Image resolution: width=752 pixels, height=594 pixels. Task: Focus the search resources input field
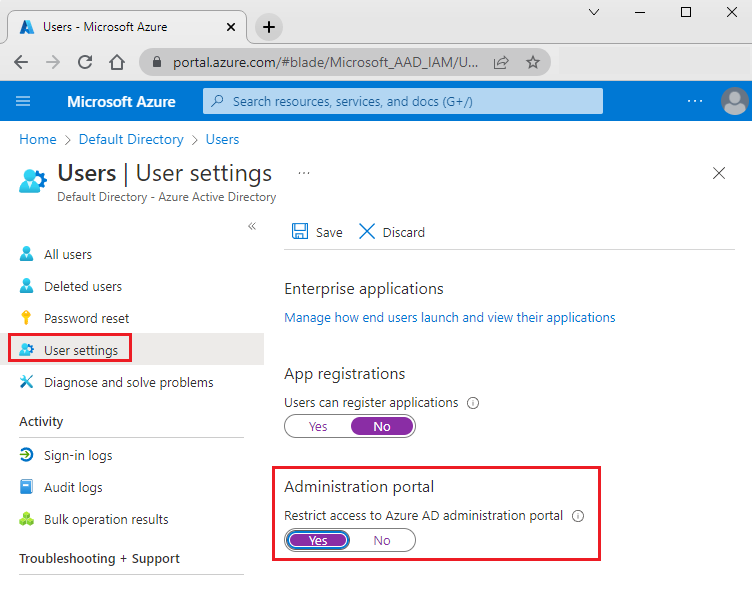403,101
